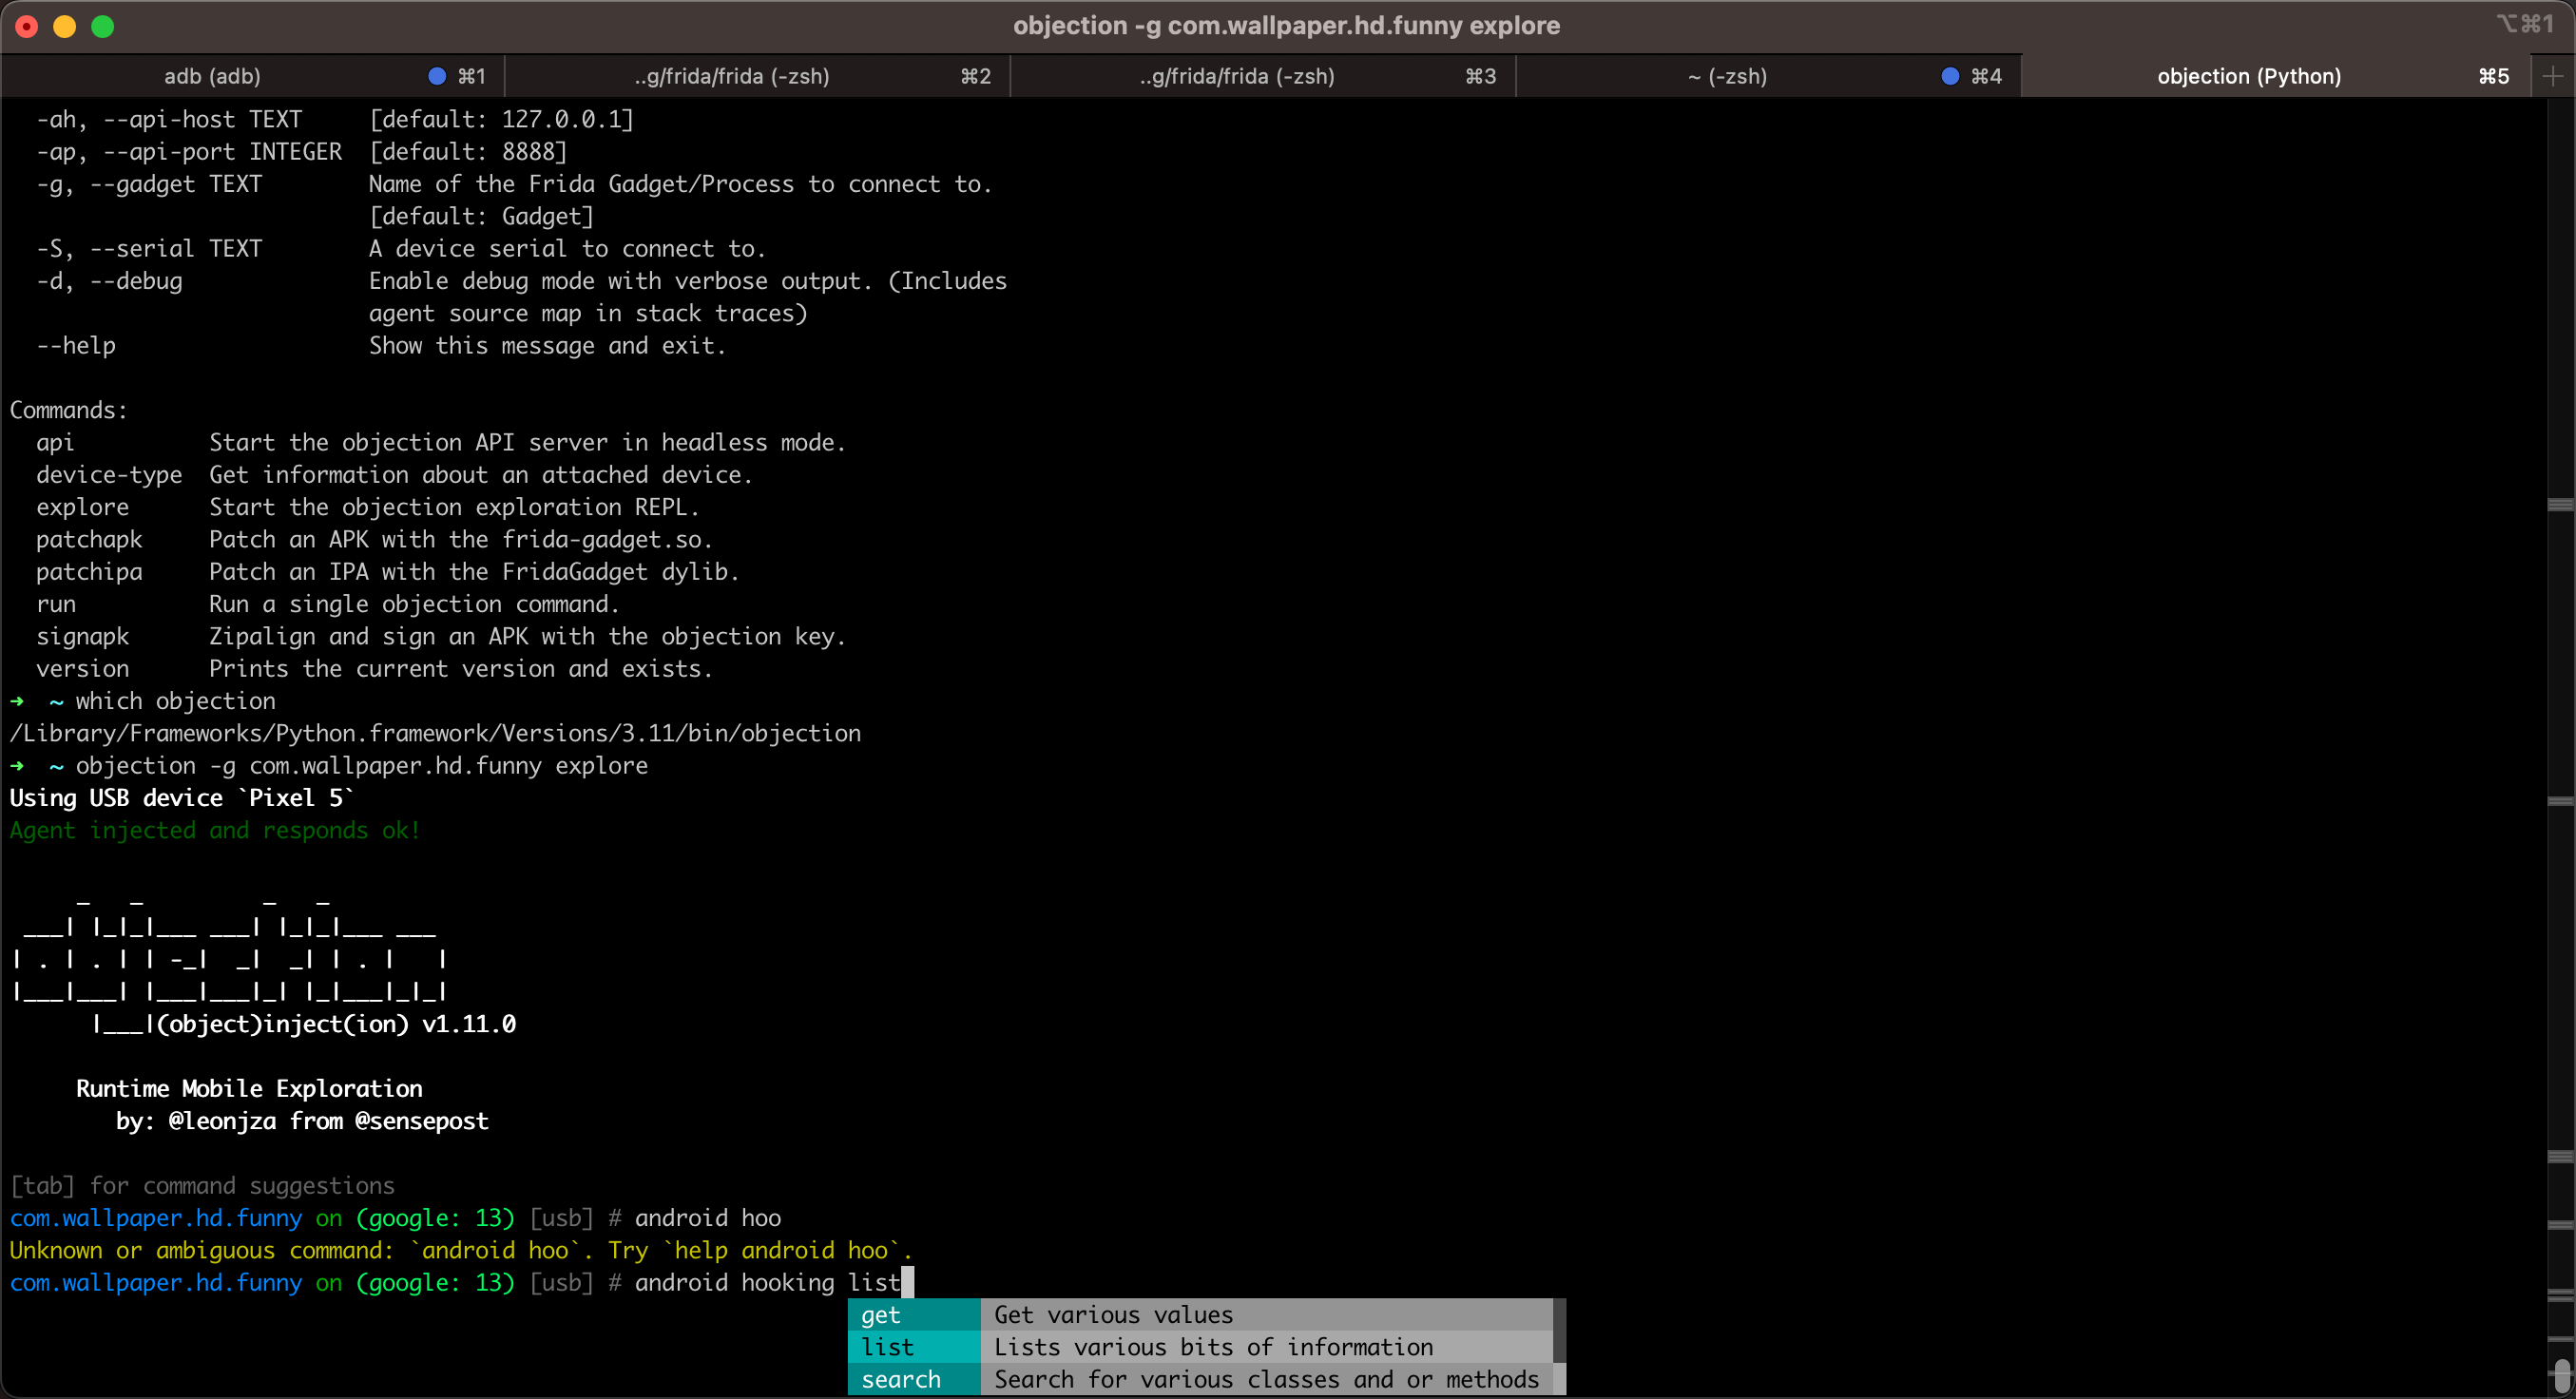Click 'Lists various bits of information' description
The height and width of the screenshot is (1399, 2576).
1213,1347
